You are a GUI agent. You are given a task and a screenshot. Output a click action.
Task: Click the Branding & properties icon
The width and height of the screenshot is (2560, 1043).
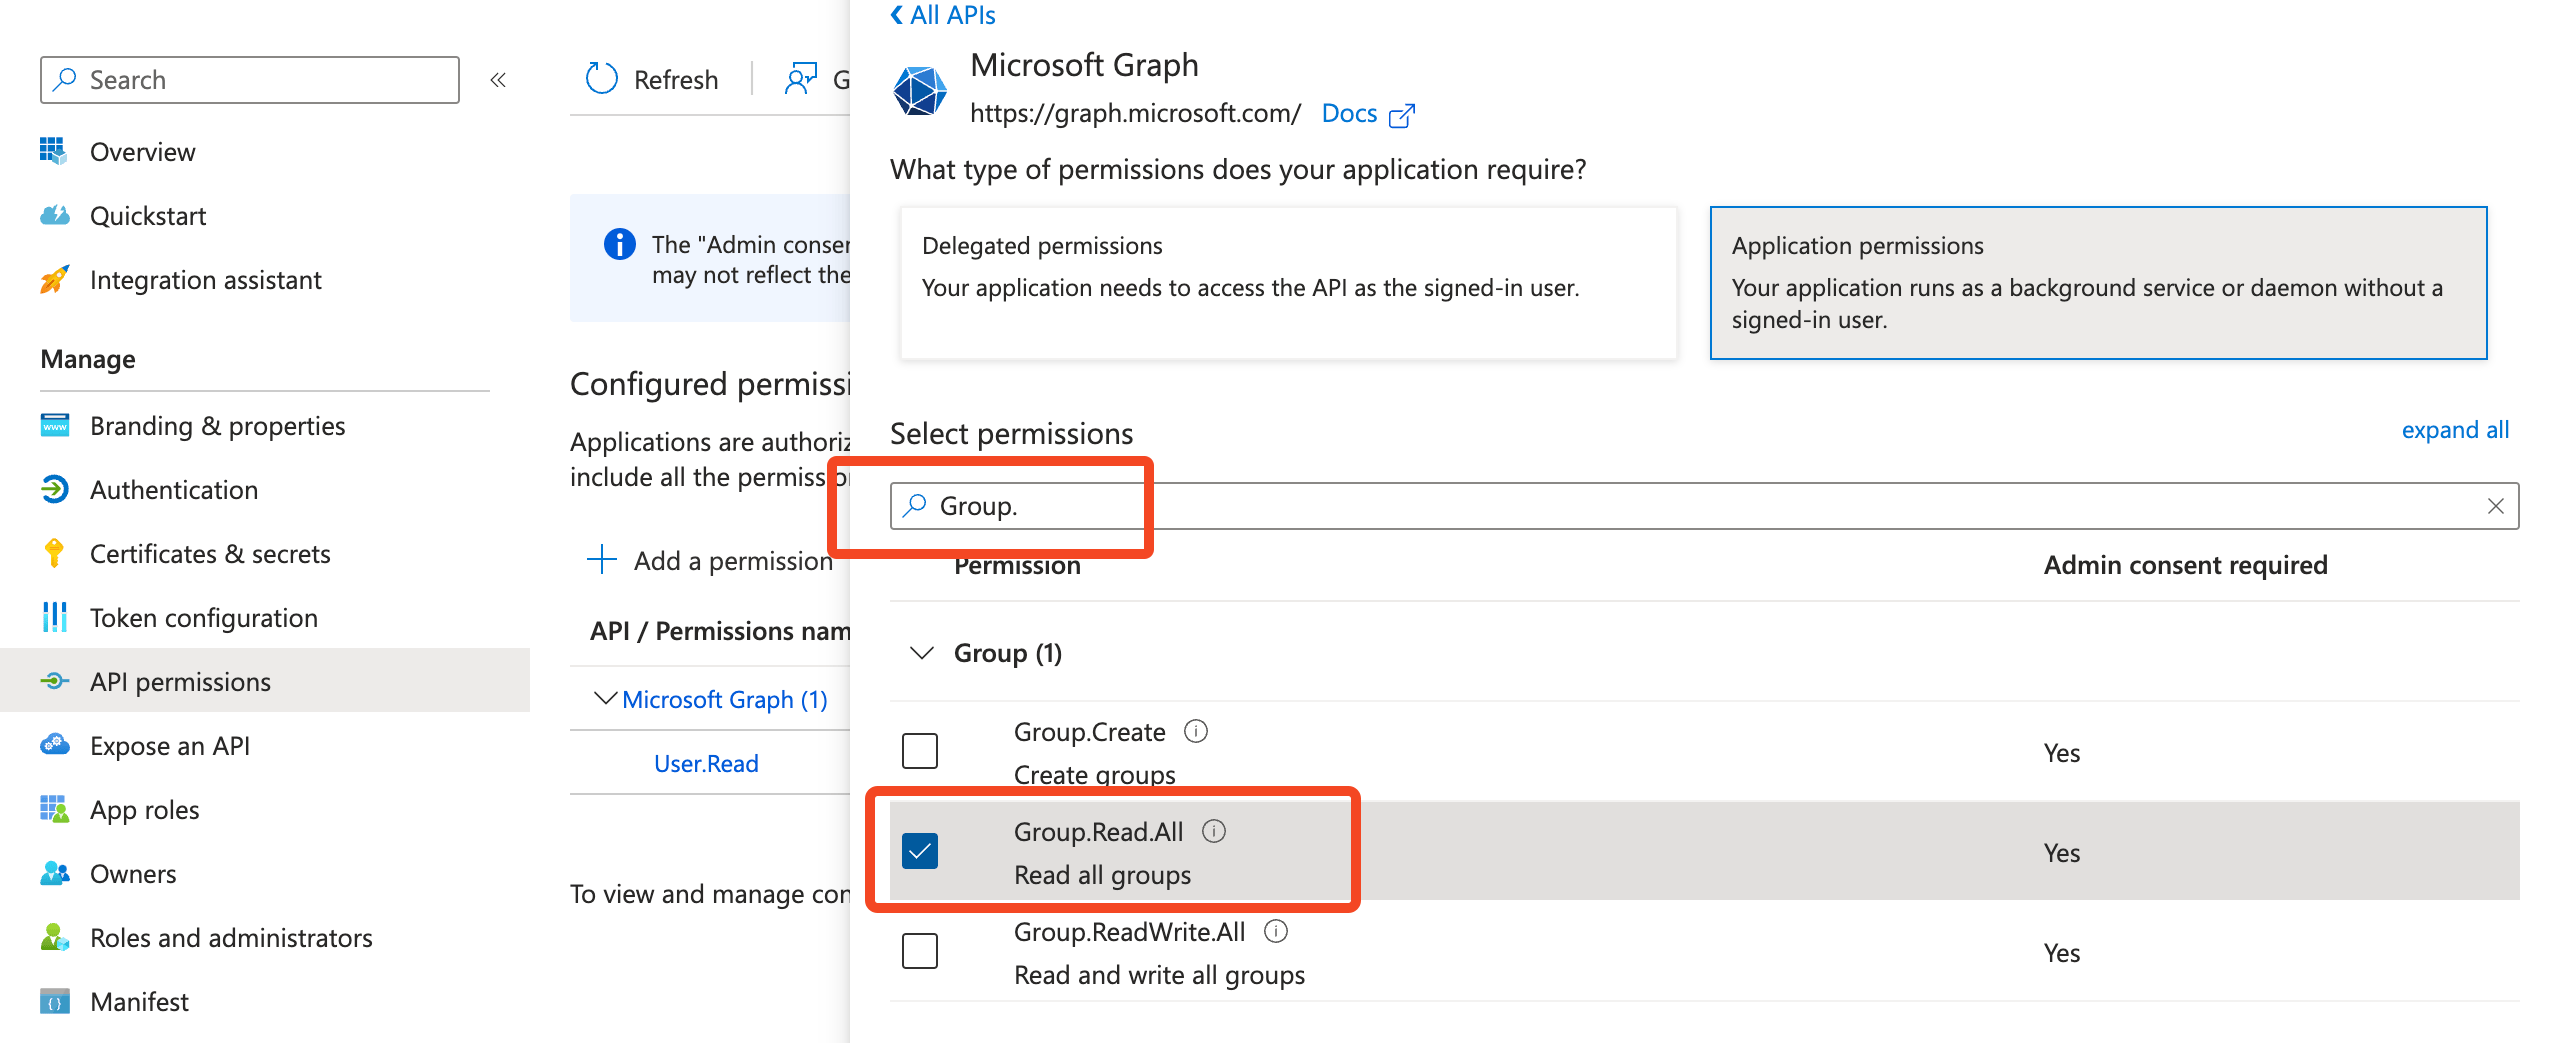(x=54, y=425)
